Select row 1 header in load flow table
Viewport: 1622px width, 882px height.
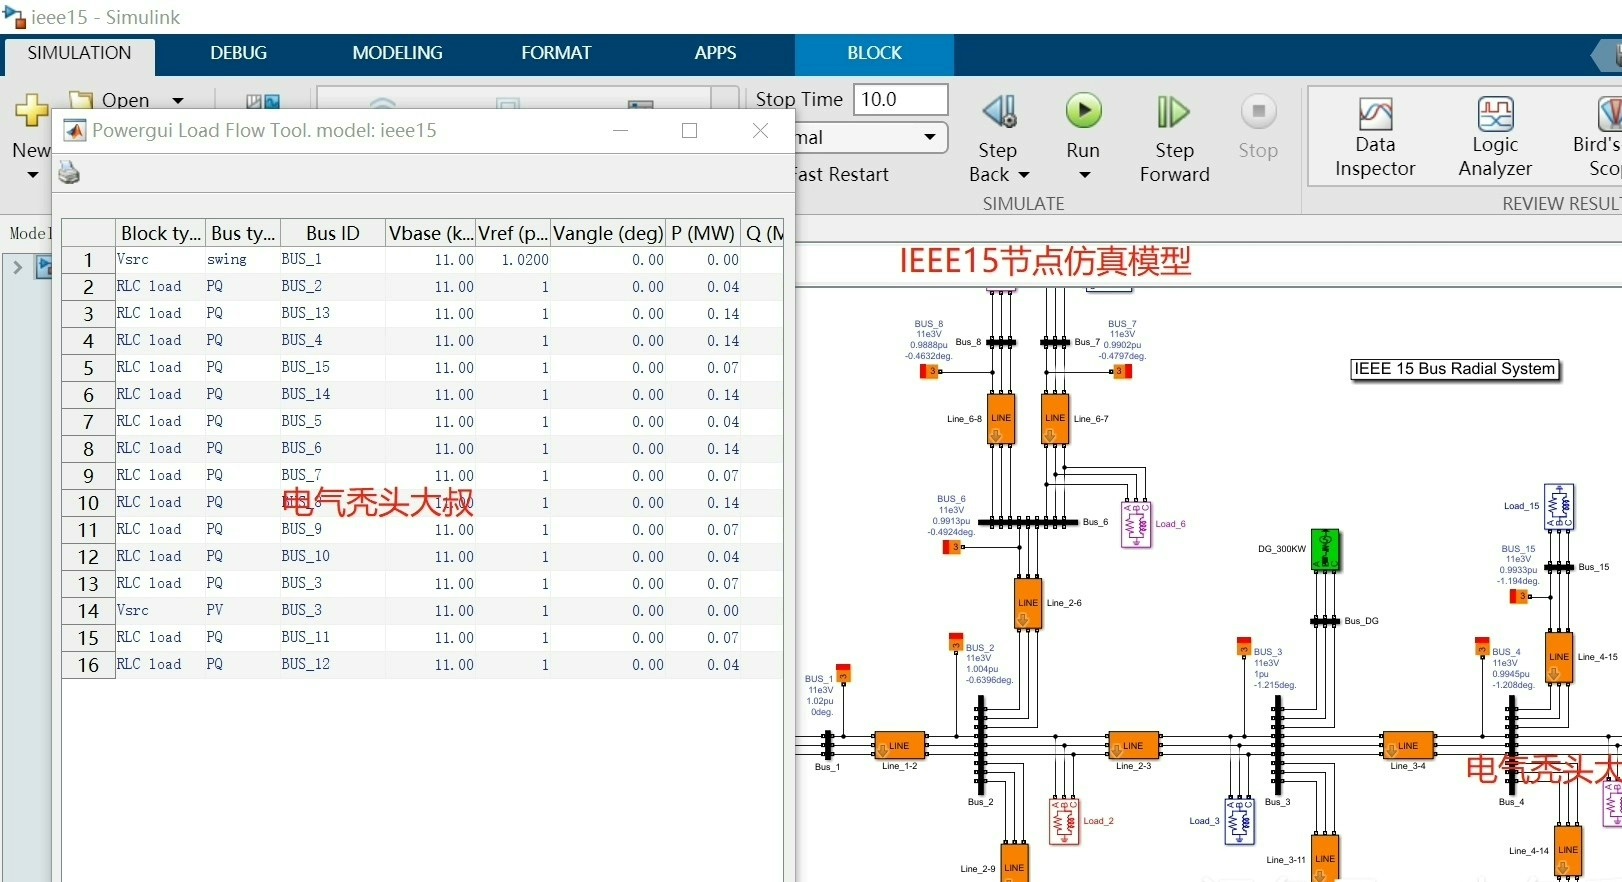(88, 260)
